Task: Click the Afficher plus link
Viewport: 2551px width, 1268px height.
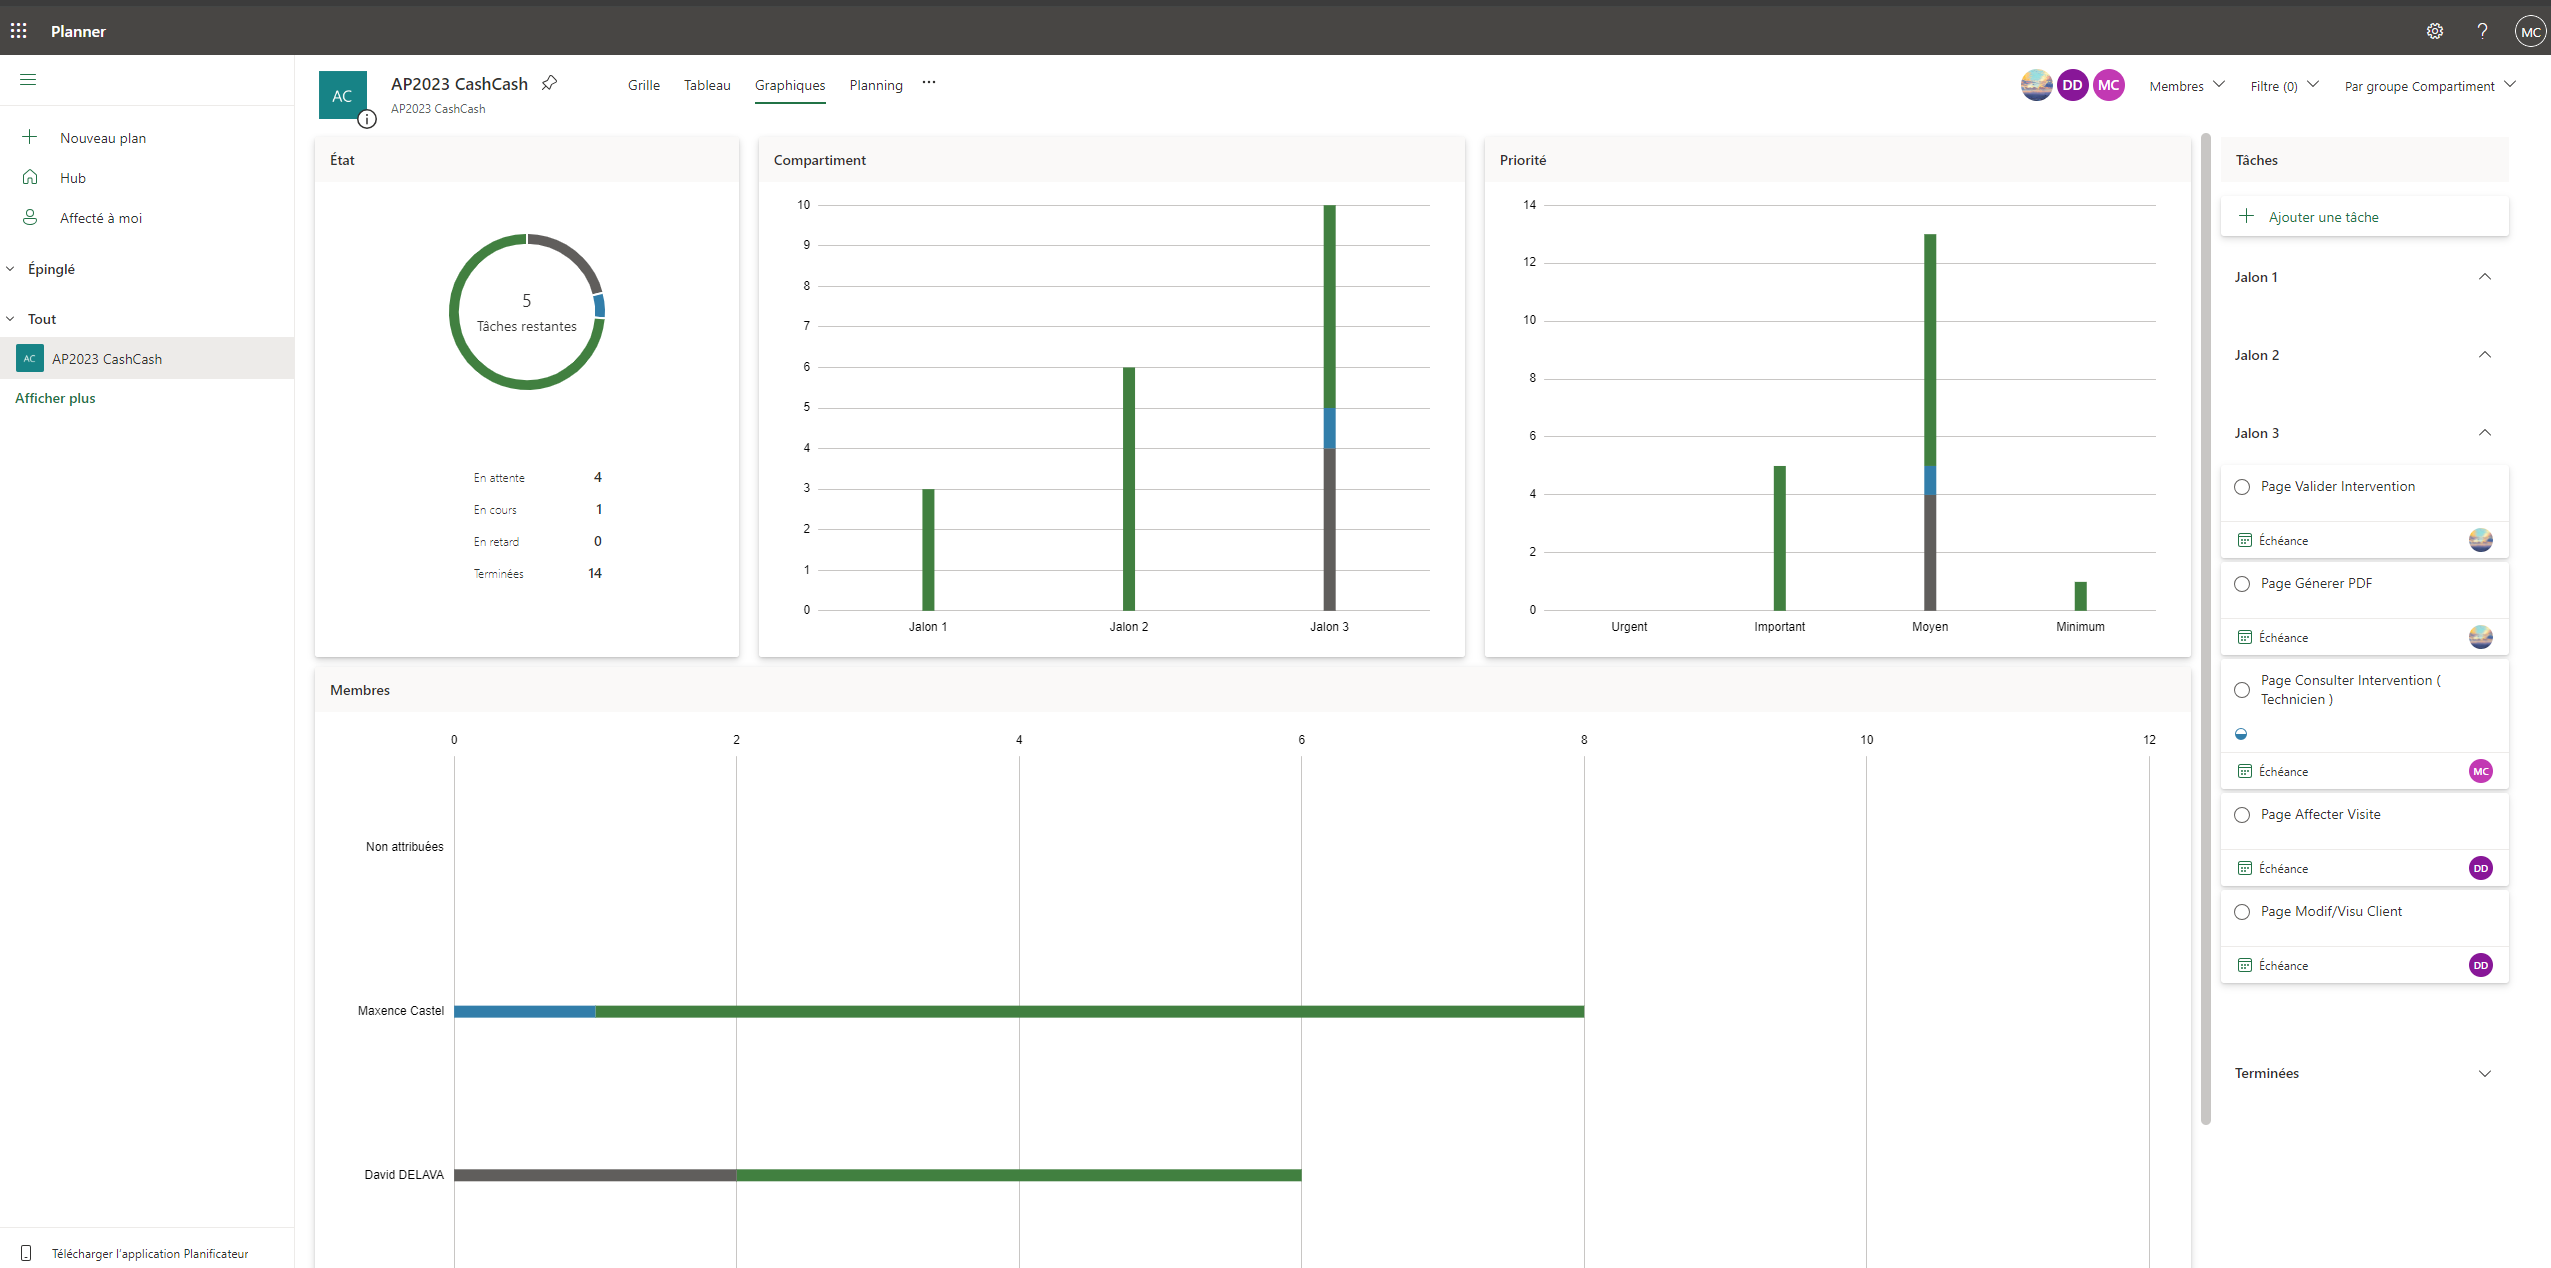Action: click(55, 398)
